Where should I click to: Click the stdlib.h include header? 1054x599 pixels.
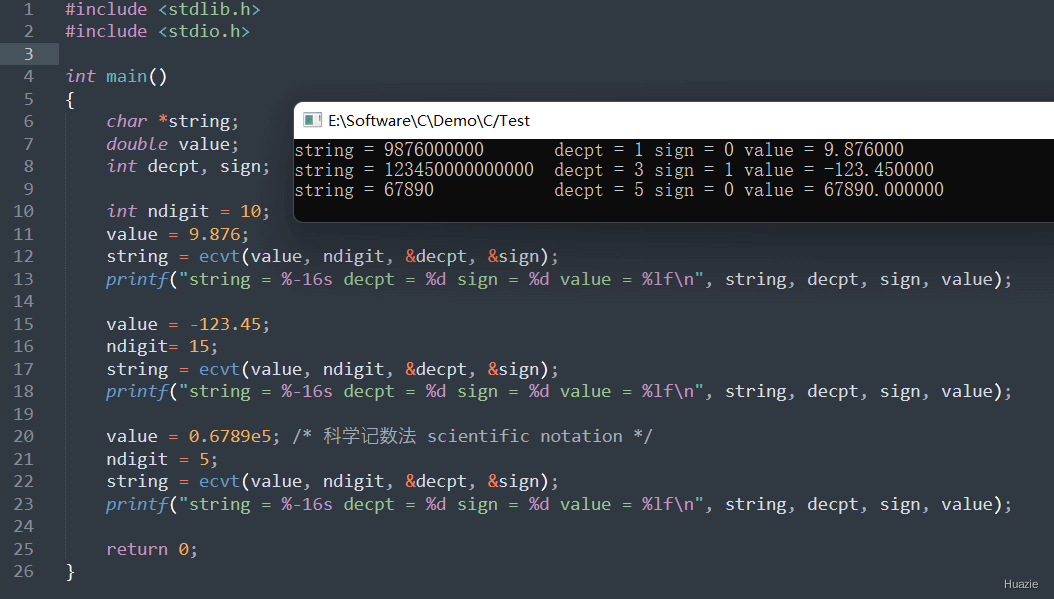click(x=209, y=9)
